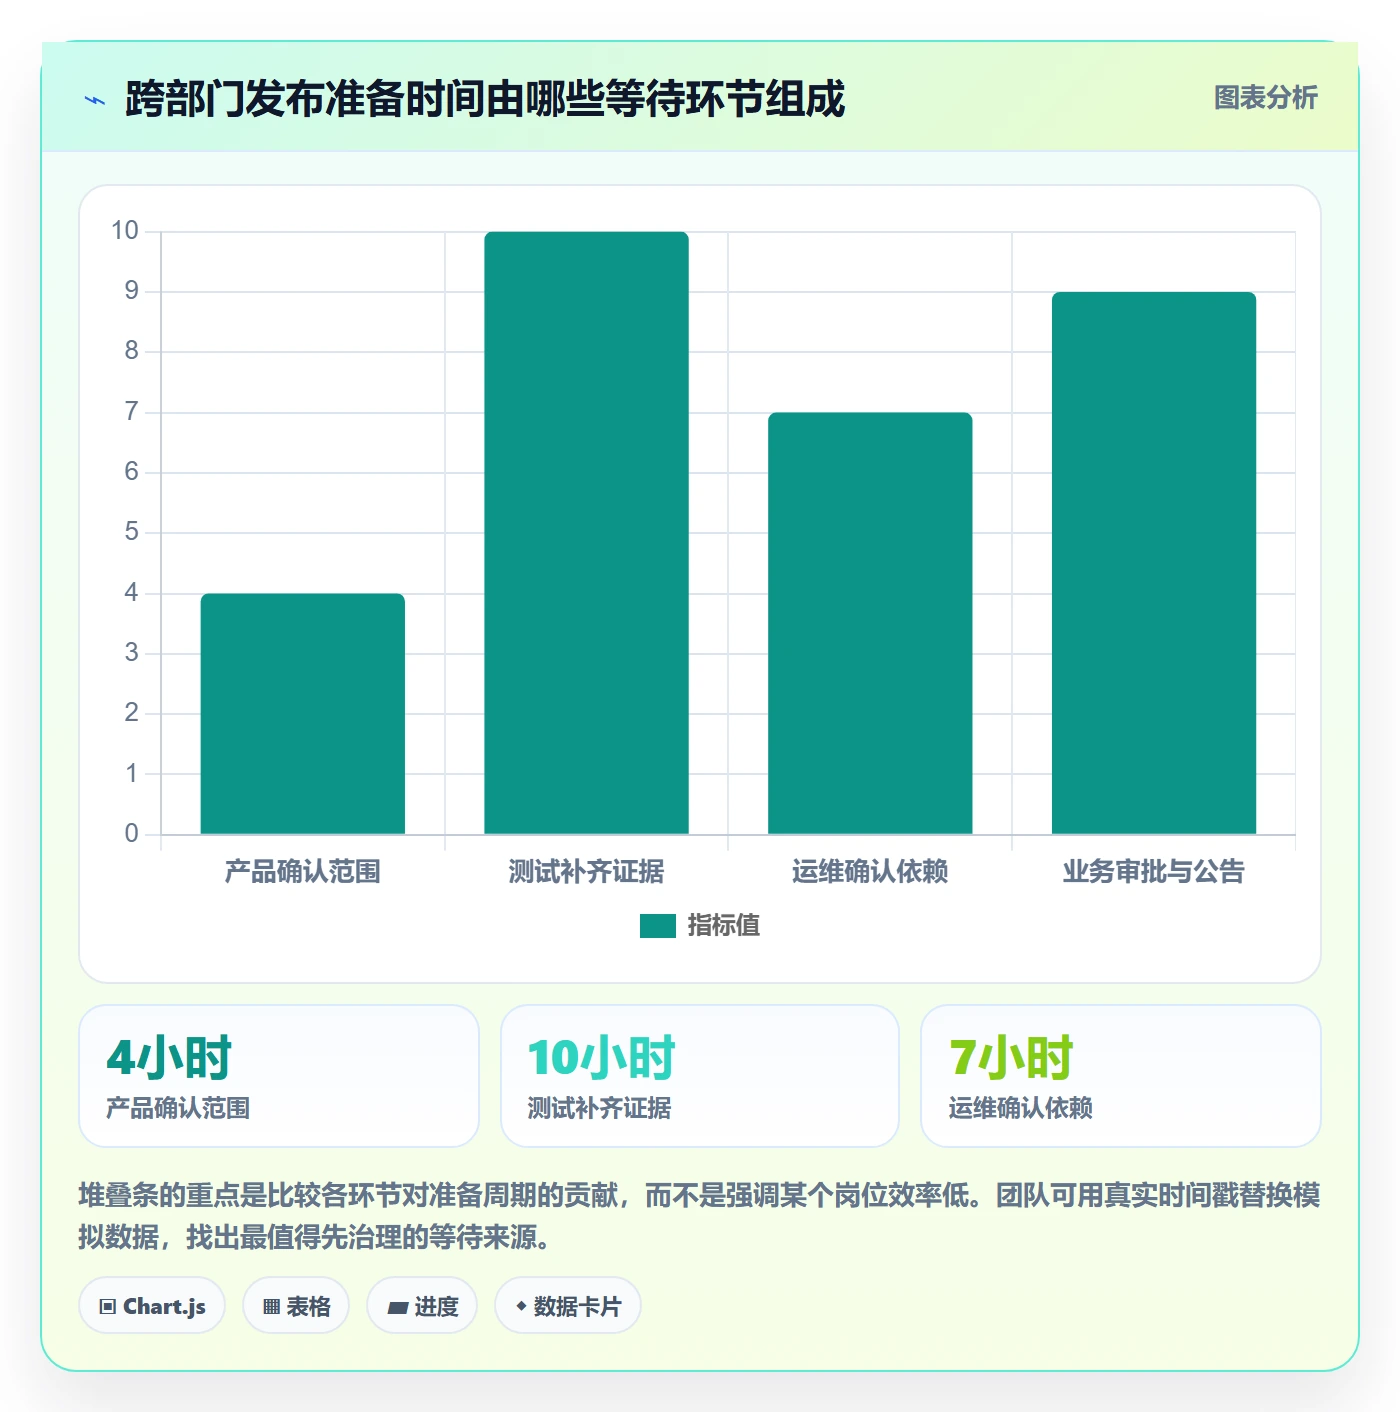Open the 7小时 stat card
Screen dimensions: 1400x1412
[1121, 1076]
